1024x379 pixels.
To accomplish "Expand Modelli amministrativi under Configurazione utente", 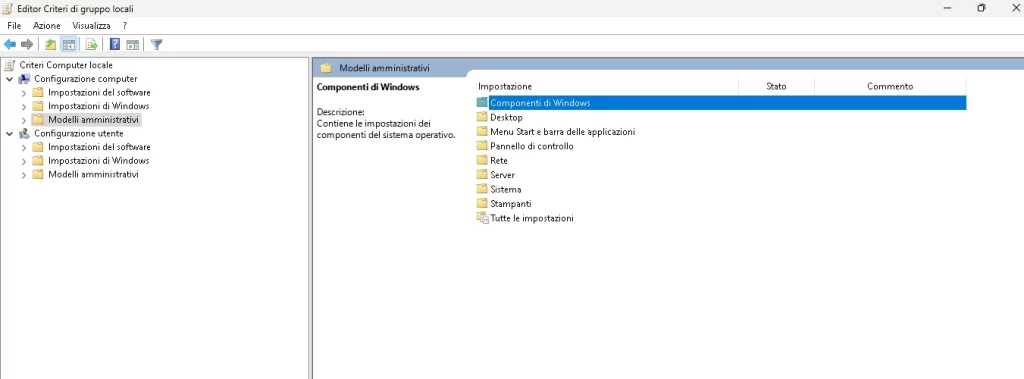I will tap(24, 174).
